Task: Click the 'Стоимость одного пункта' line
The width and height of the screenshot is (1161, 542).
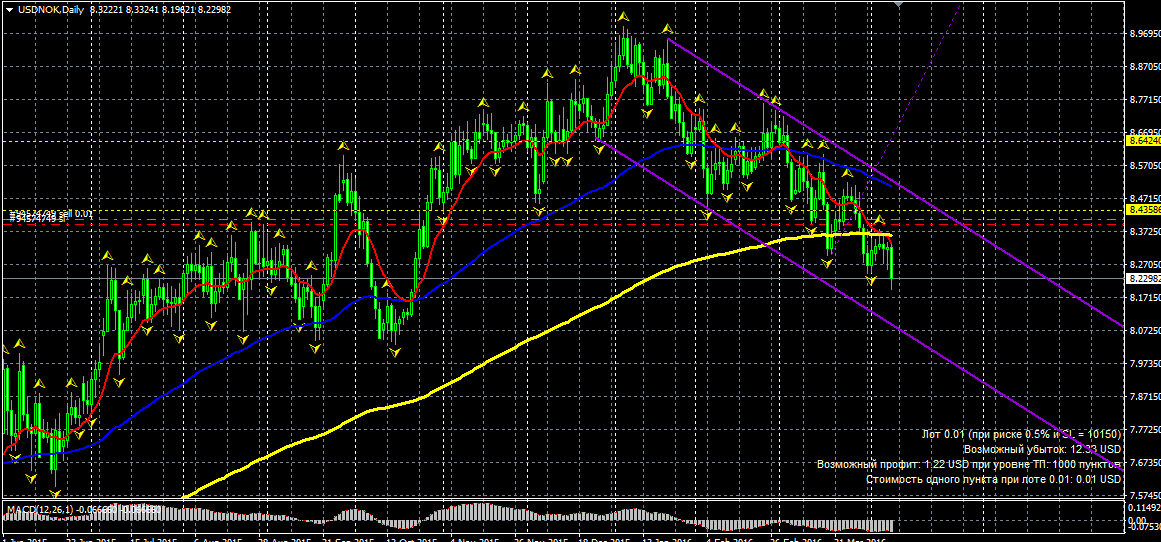Action: coord(994,479)
